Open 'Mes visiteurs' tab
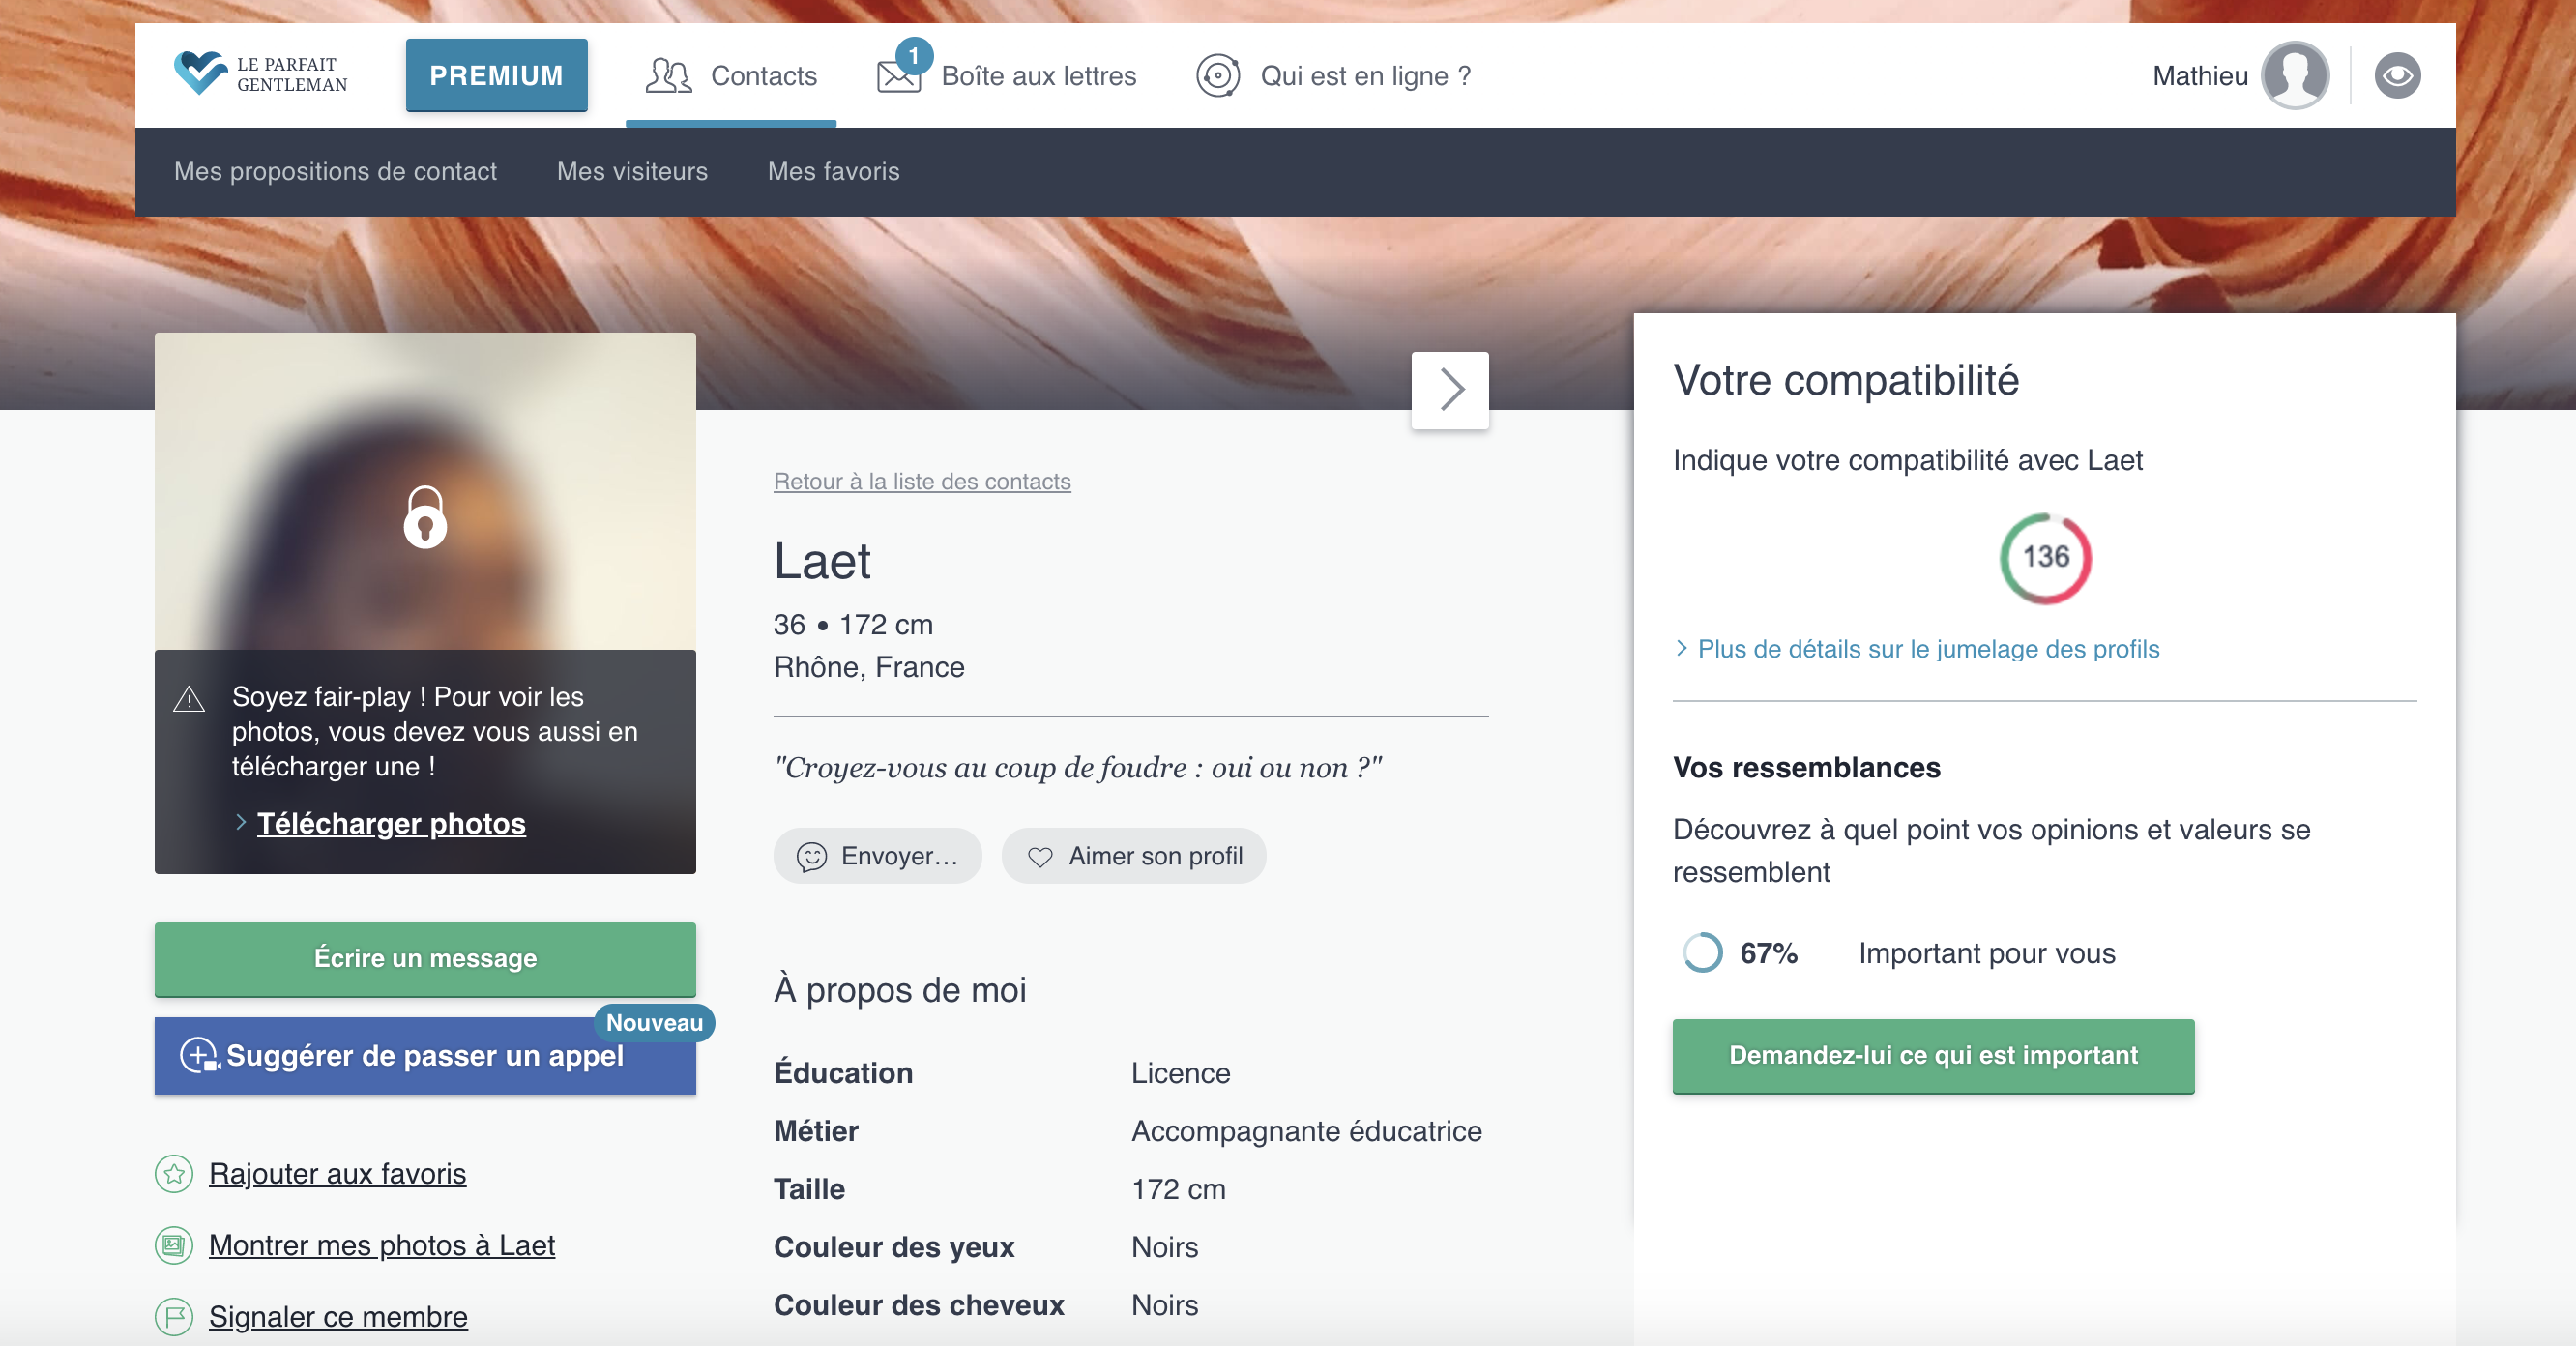The height and width of the screenshot is (1346, 2576). click(x=632, y=171)
